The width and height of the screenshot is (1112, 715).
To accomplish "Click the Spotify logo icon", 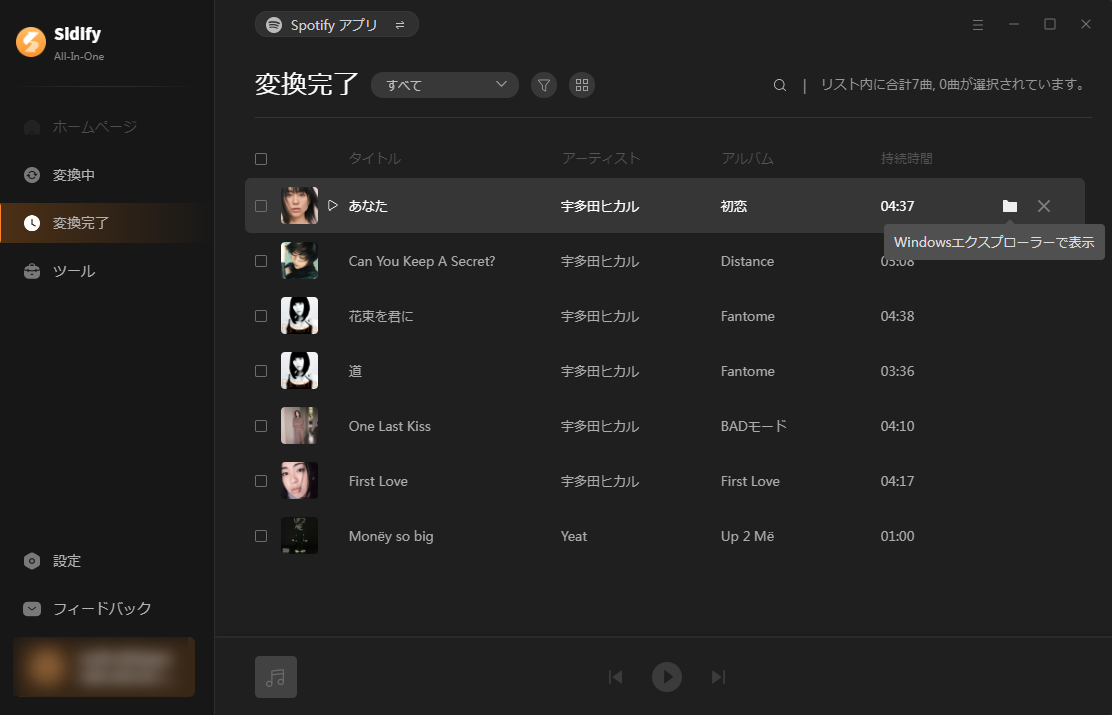I will tap(274, 25).
